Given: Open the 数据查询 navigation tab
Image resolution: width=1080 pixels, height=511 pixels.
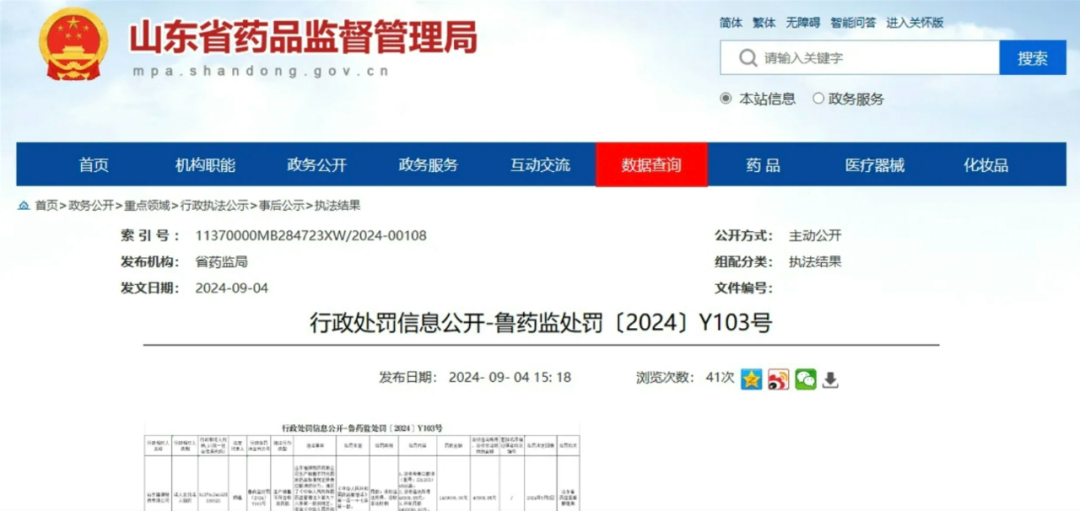Looking at the screenshot, I should coord(652,165).
